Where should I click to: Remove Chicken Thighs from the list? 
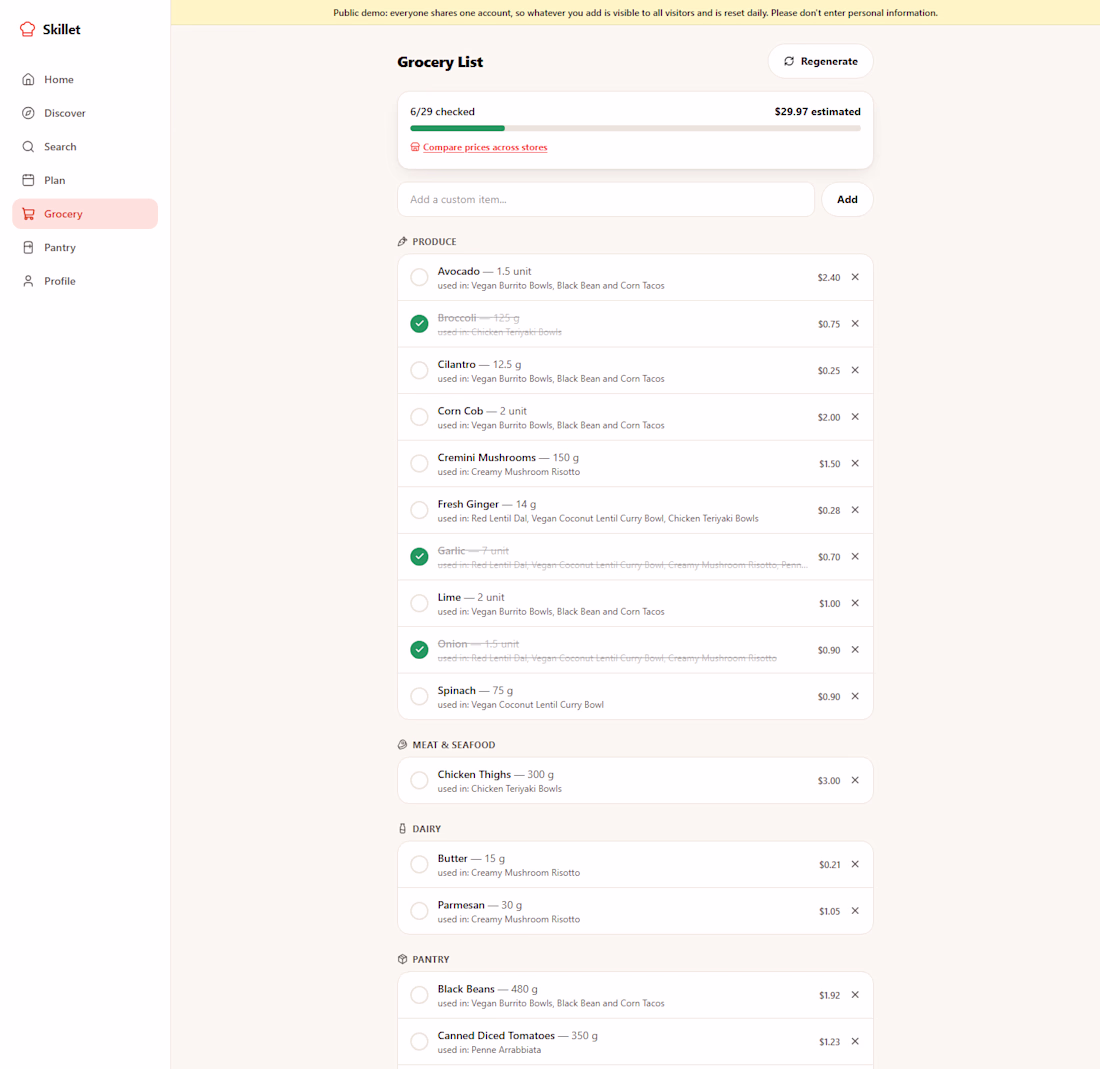click(855, 780)
